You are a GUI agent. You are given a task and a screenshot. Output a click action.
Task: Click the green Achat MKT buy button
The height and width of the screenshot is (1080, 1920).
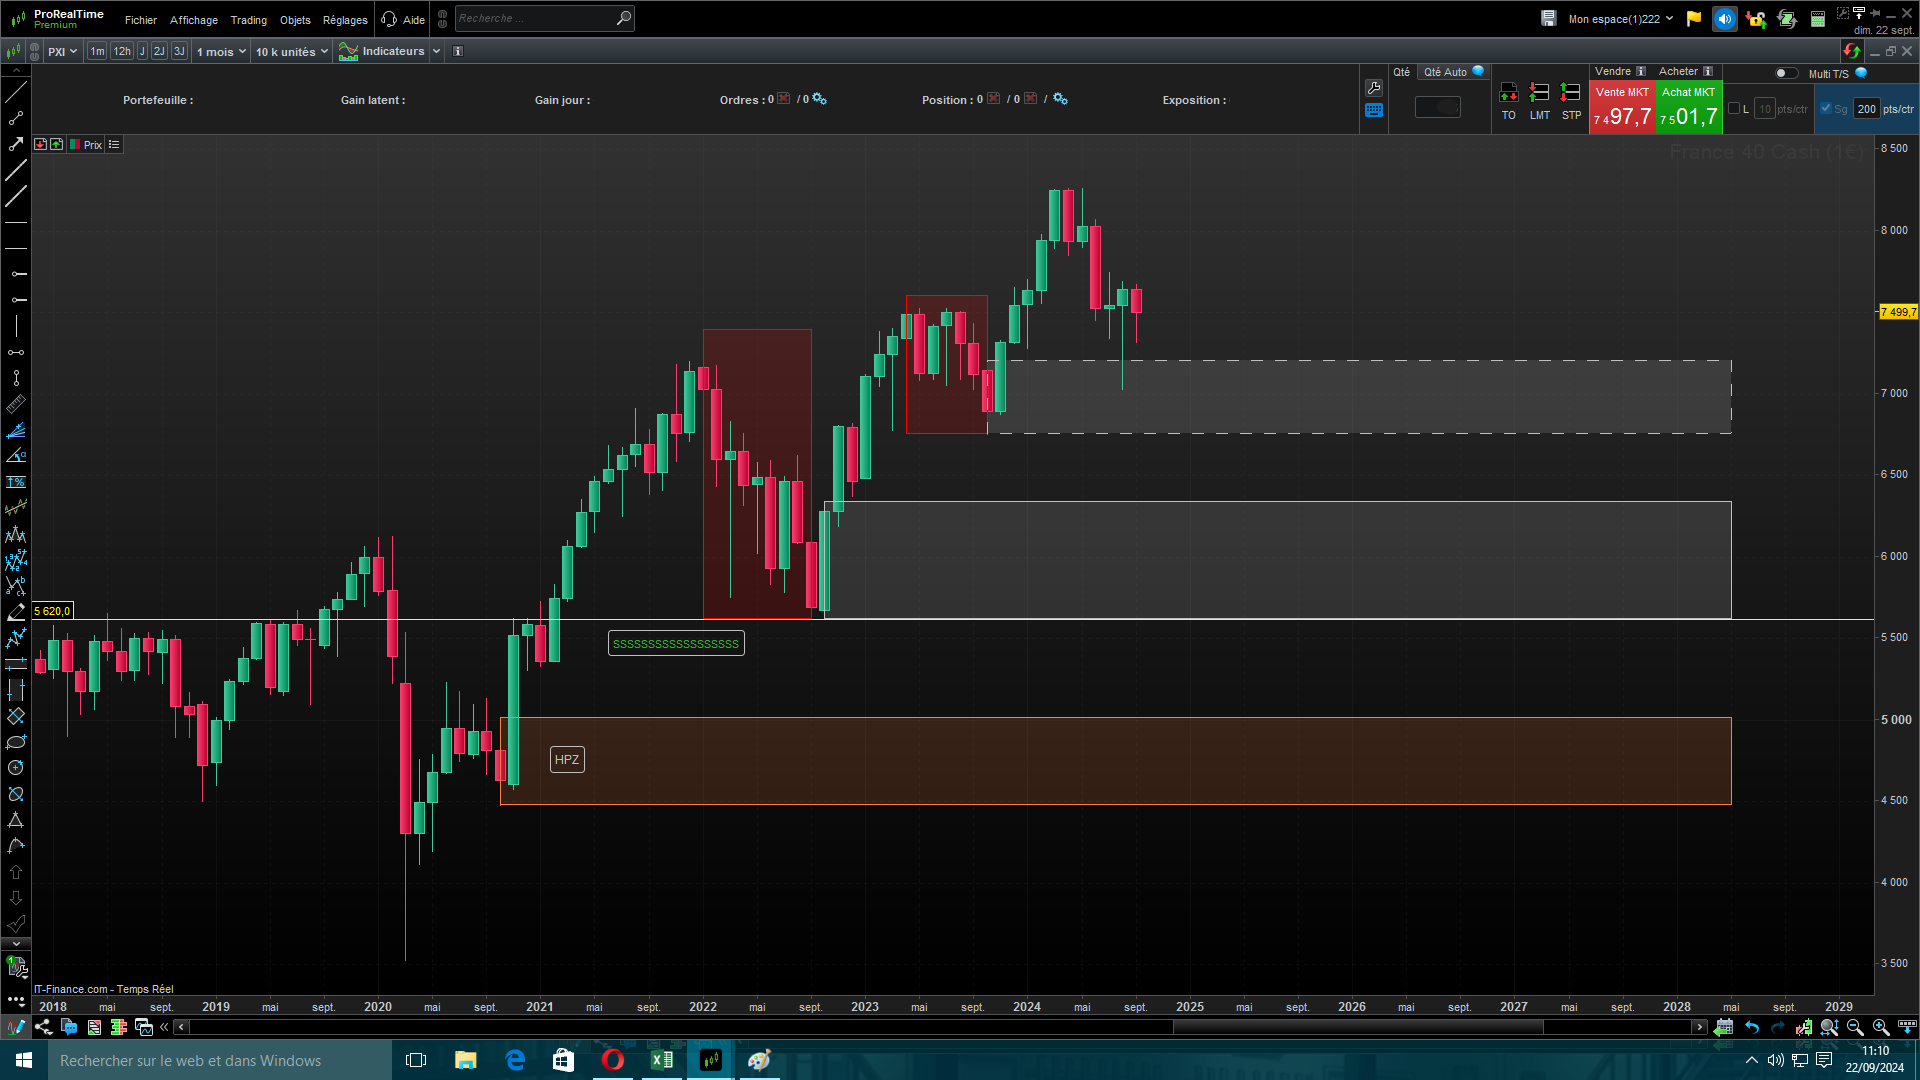[1689, 108]
